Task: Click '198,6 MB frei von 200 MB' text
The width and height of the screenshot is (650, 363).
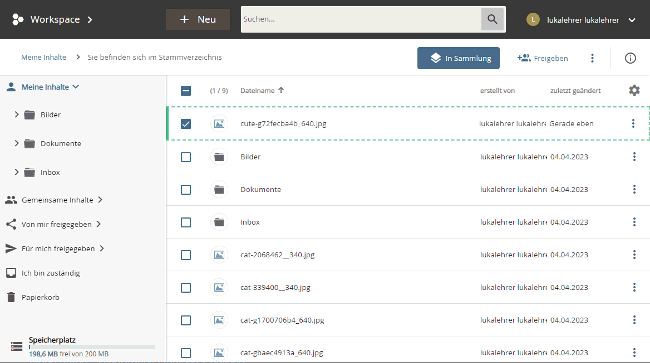Action: coord(68,354)
